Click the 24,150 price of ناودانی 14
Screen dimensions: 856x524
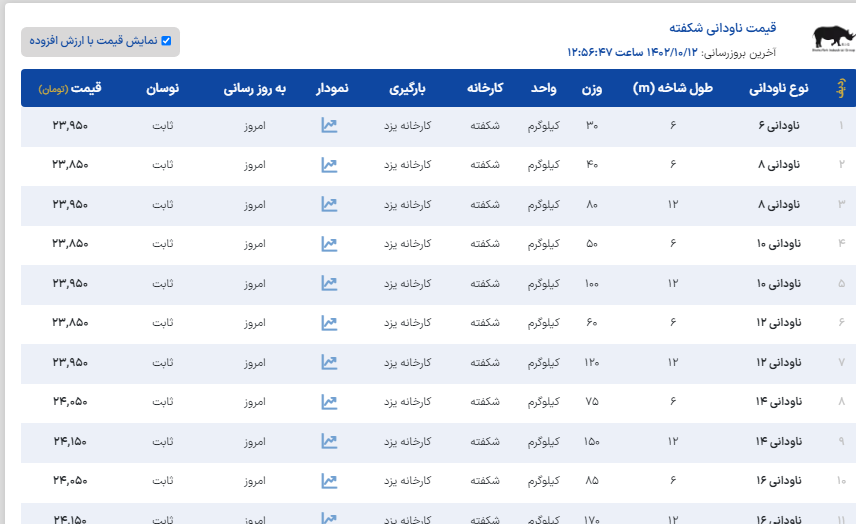coord(70,441)
